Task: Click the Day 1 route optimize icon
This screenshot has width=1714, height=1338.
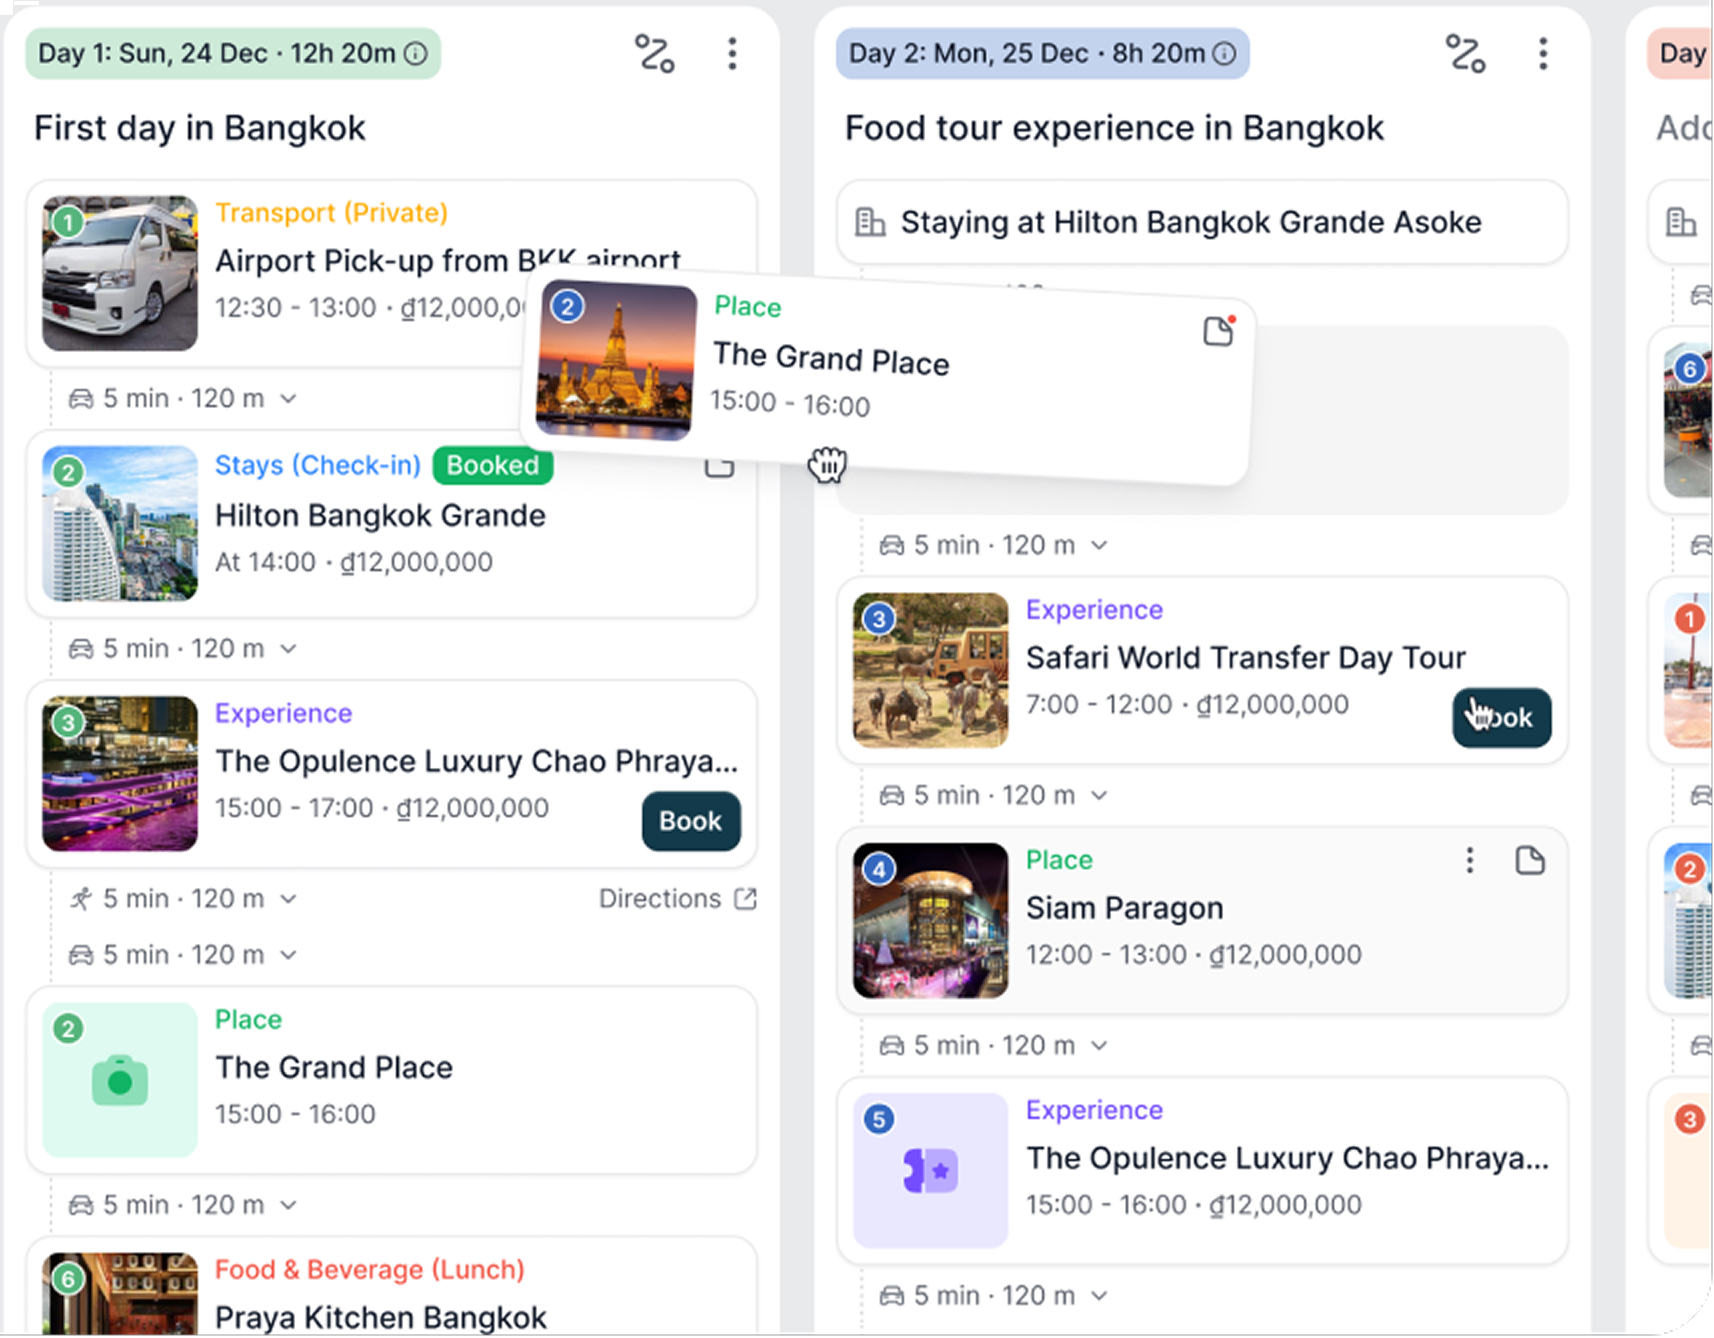Action: point(655,54)
